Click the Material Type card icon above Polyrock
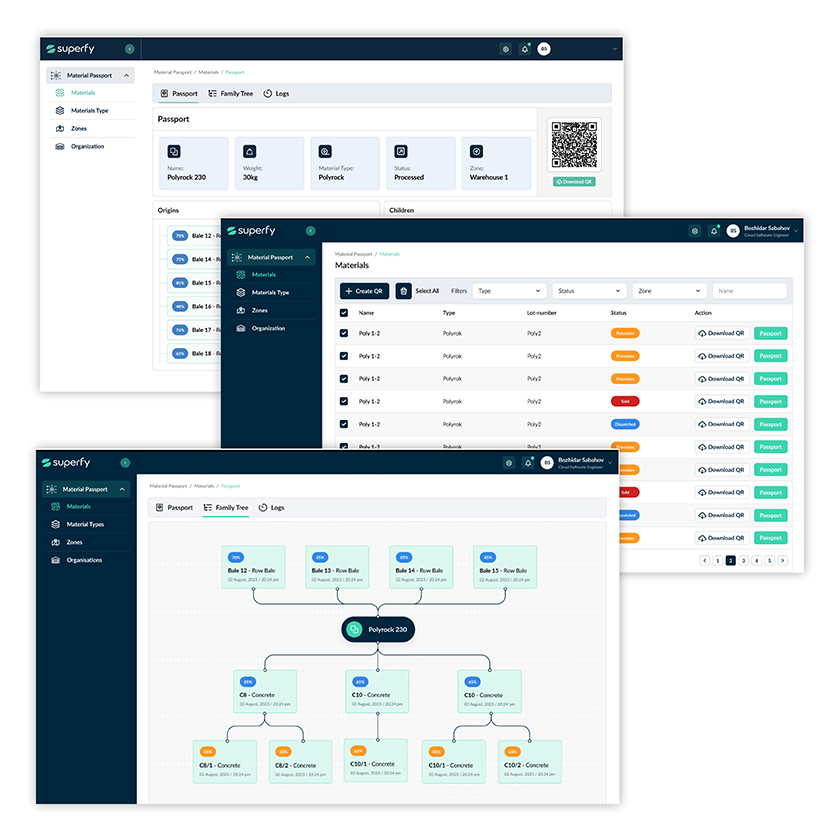The width and height of the screenshot is (840, 840). [x=325, y=151]
